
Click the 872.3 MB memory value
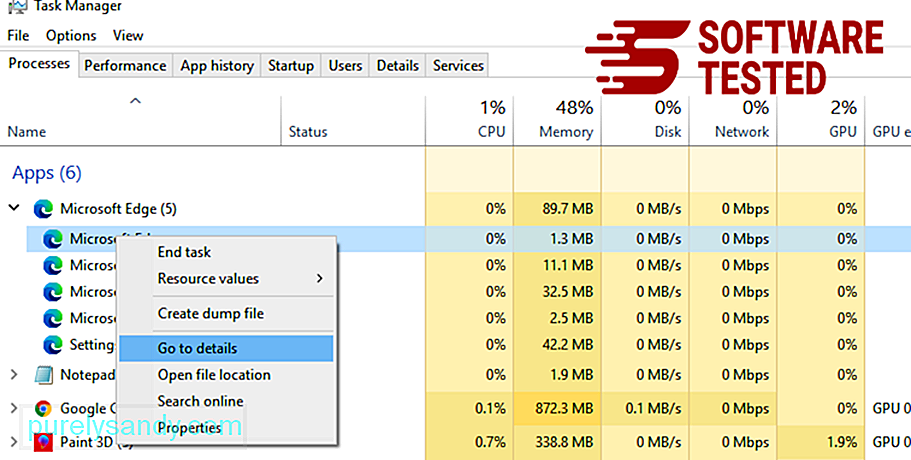pos(564,408)
